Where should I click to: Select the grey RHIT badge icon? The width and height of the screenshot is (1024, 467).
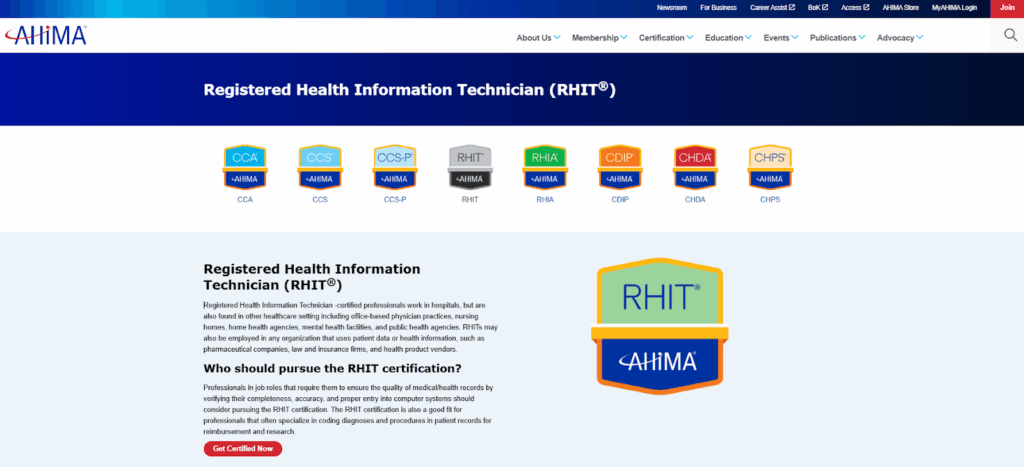(x=470, y=168)
